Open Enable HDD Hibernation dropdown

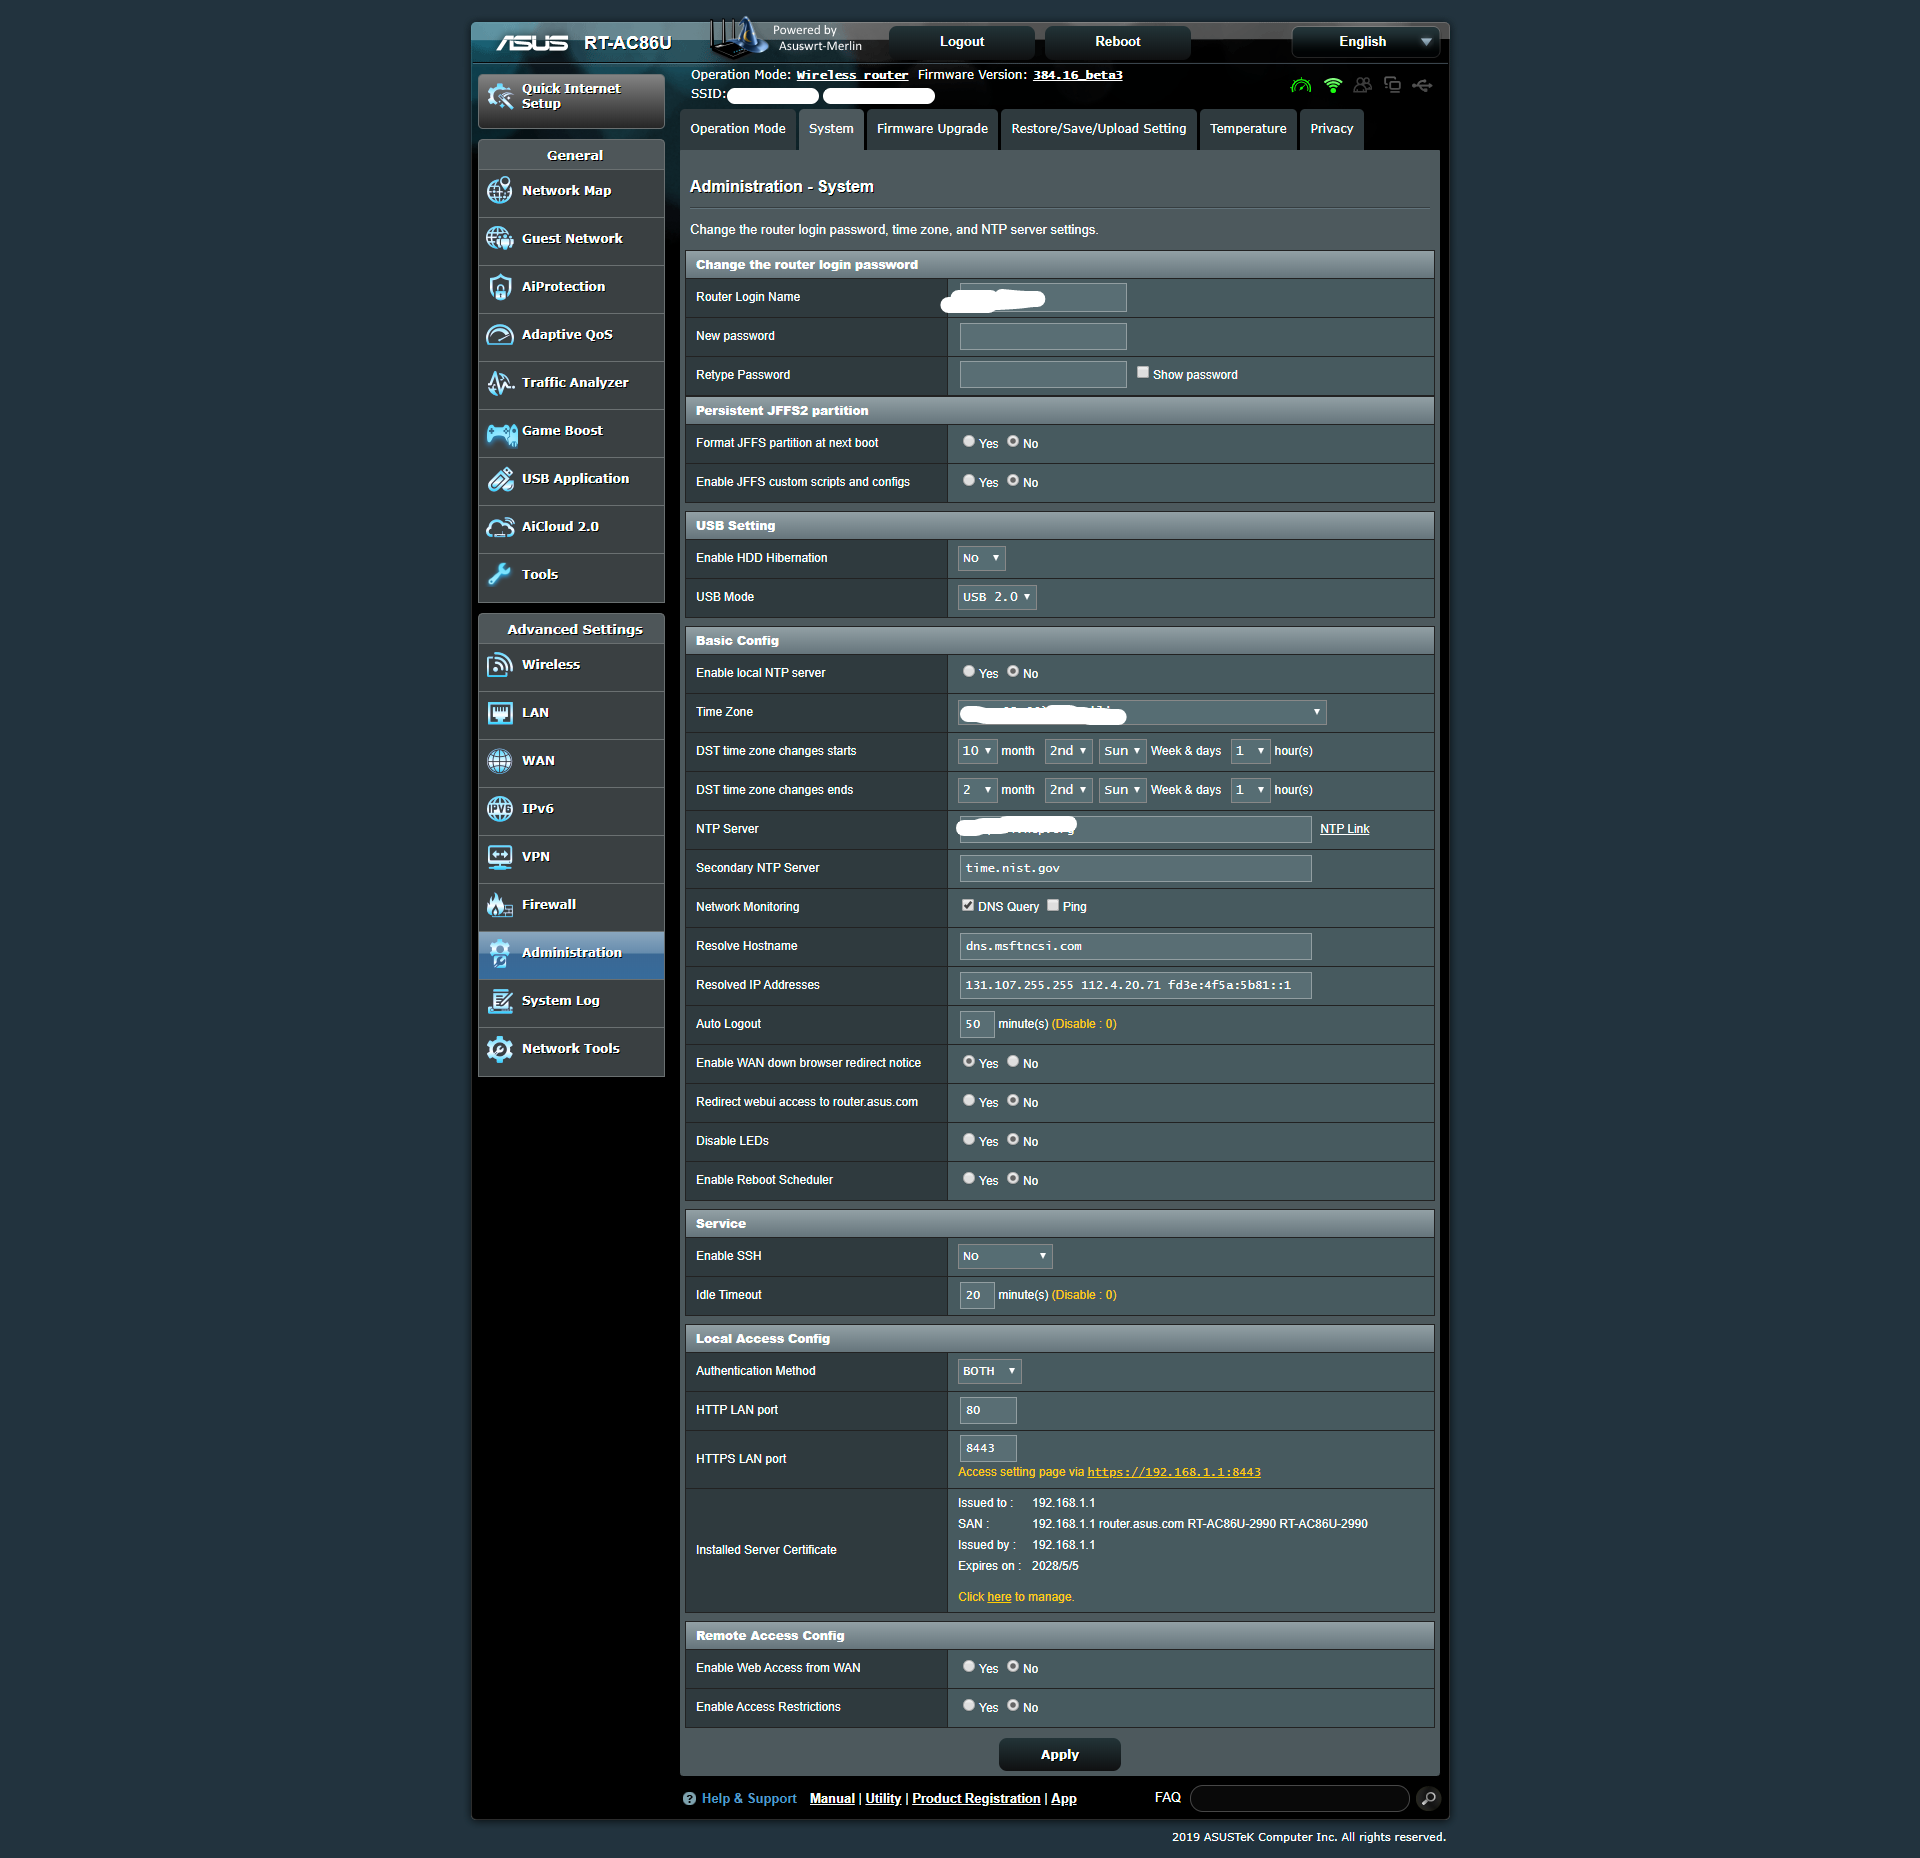(x=981, y=558)
